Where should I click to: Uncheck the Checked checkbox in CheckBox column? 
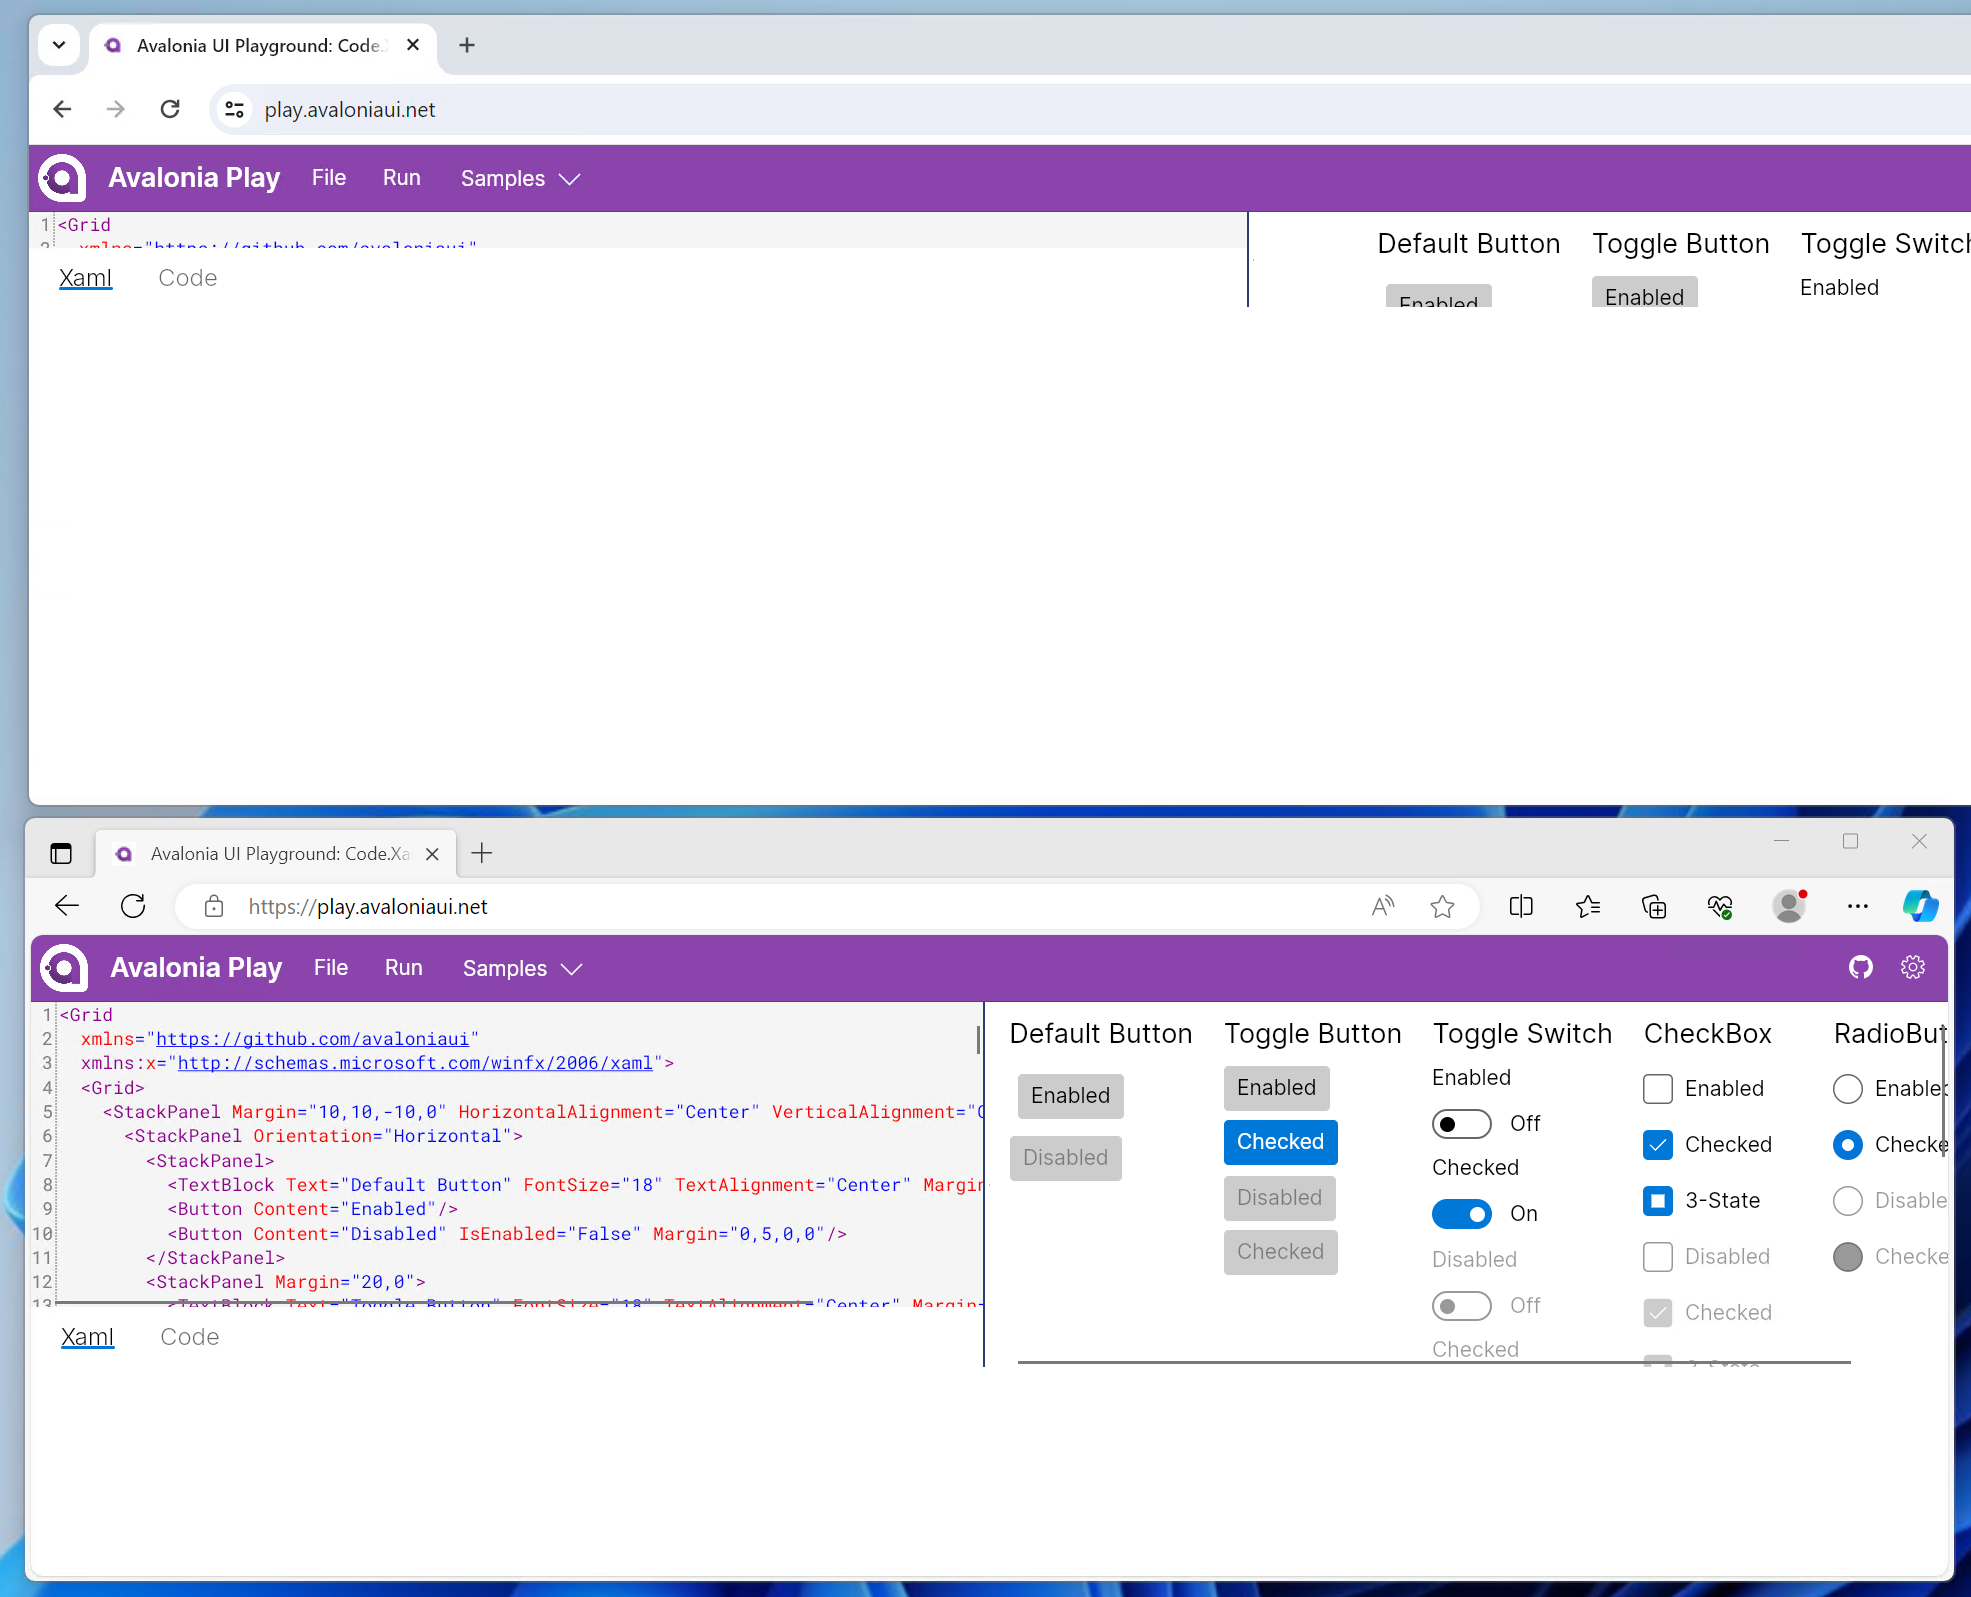coord(1657,1145)
